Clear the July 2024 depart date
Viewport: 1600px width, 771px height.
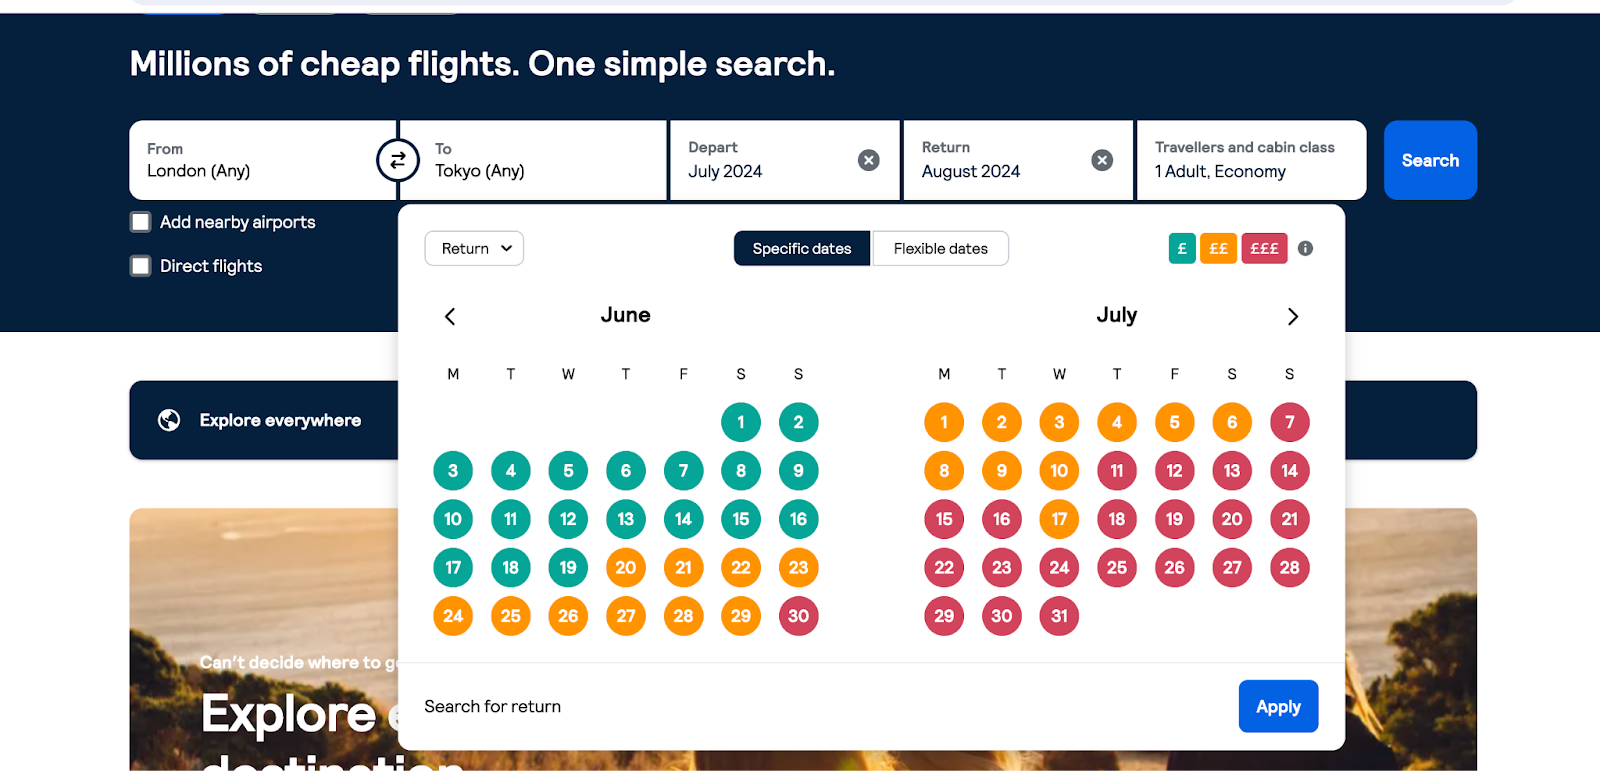click(x=867, y=160)
